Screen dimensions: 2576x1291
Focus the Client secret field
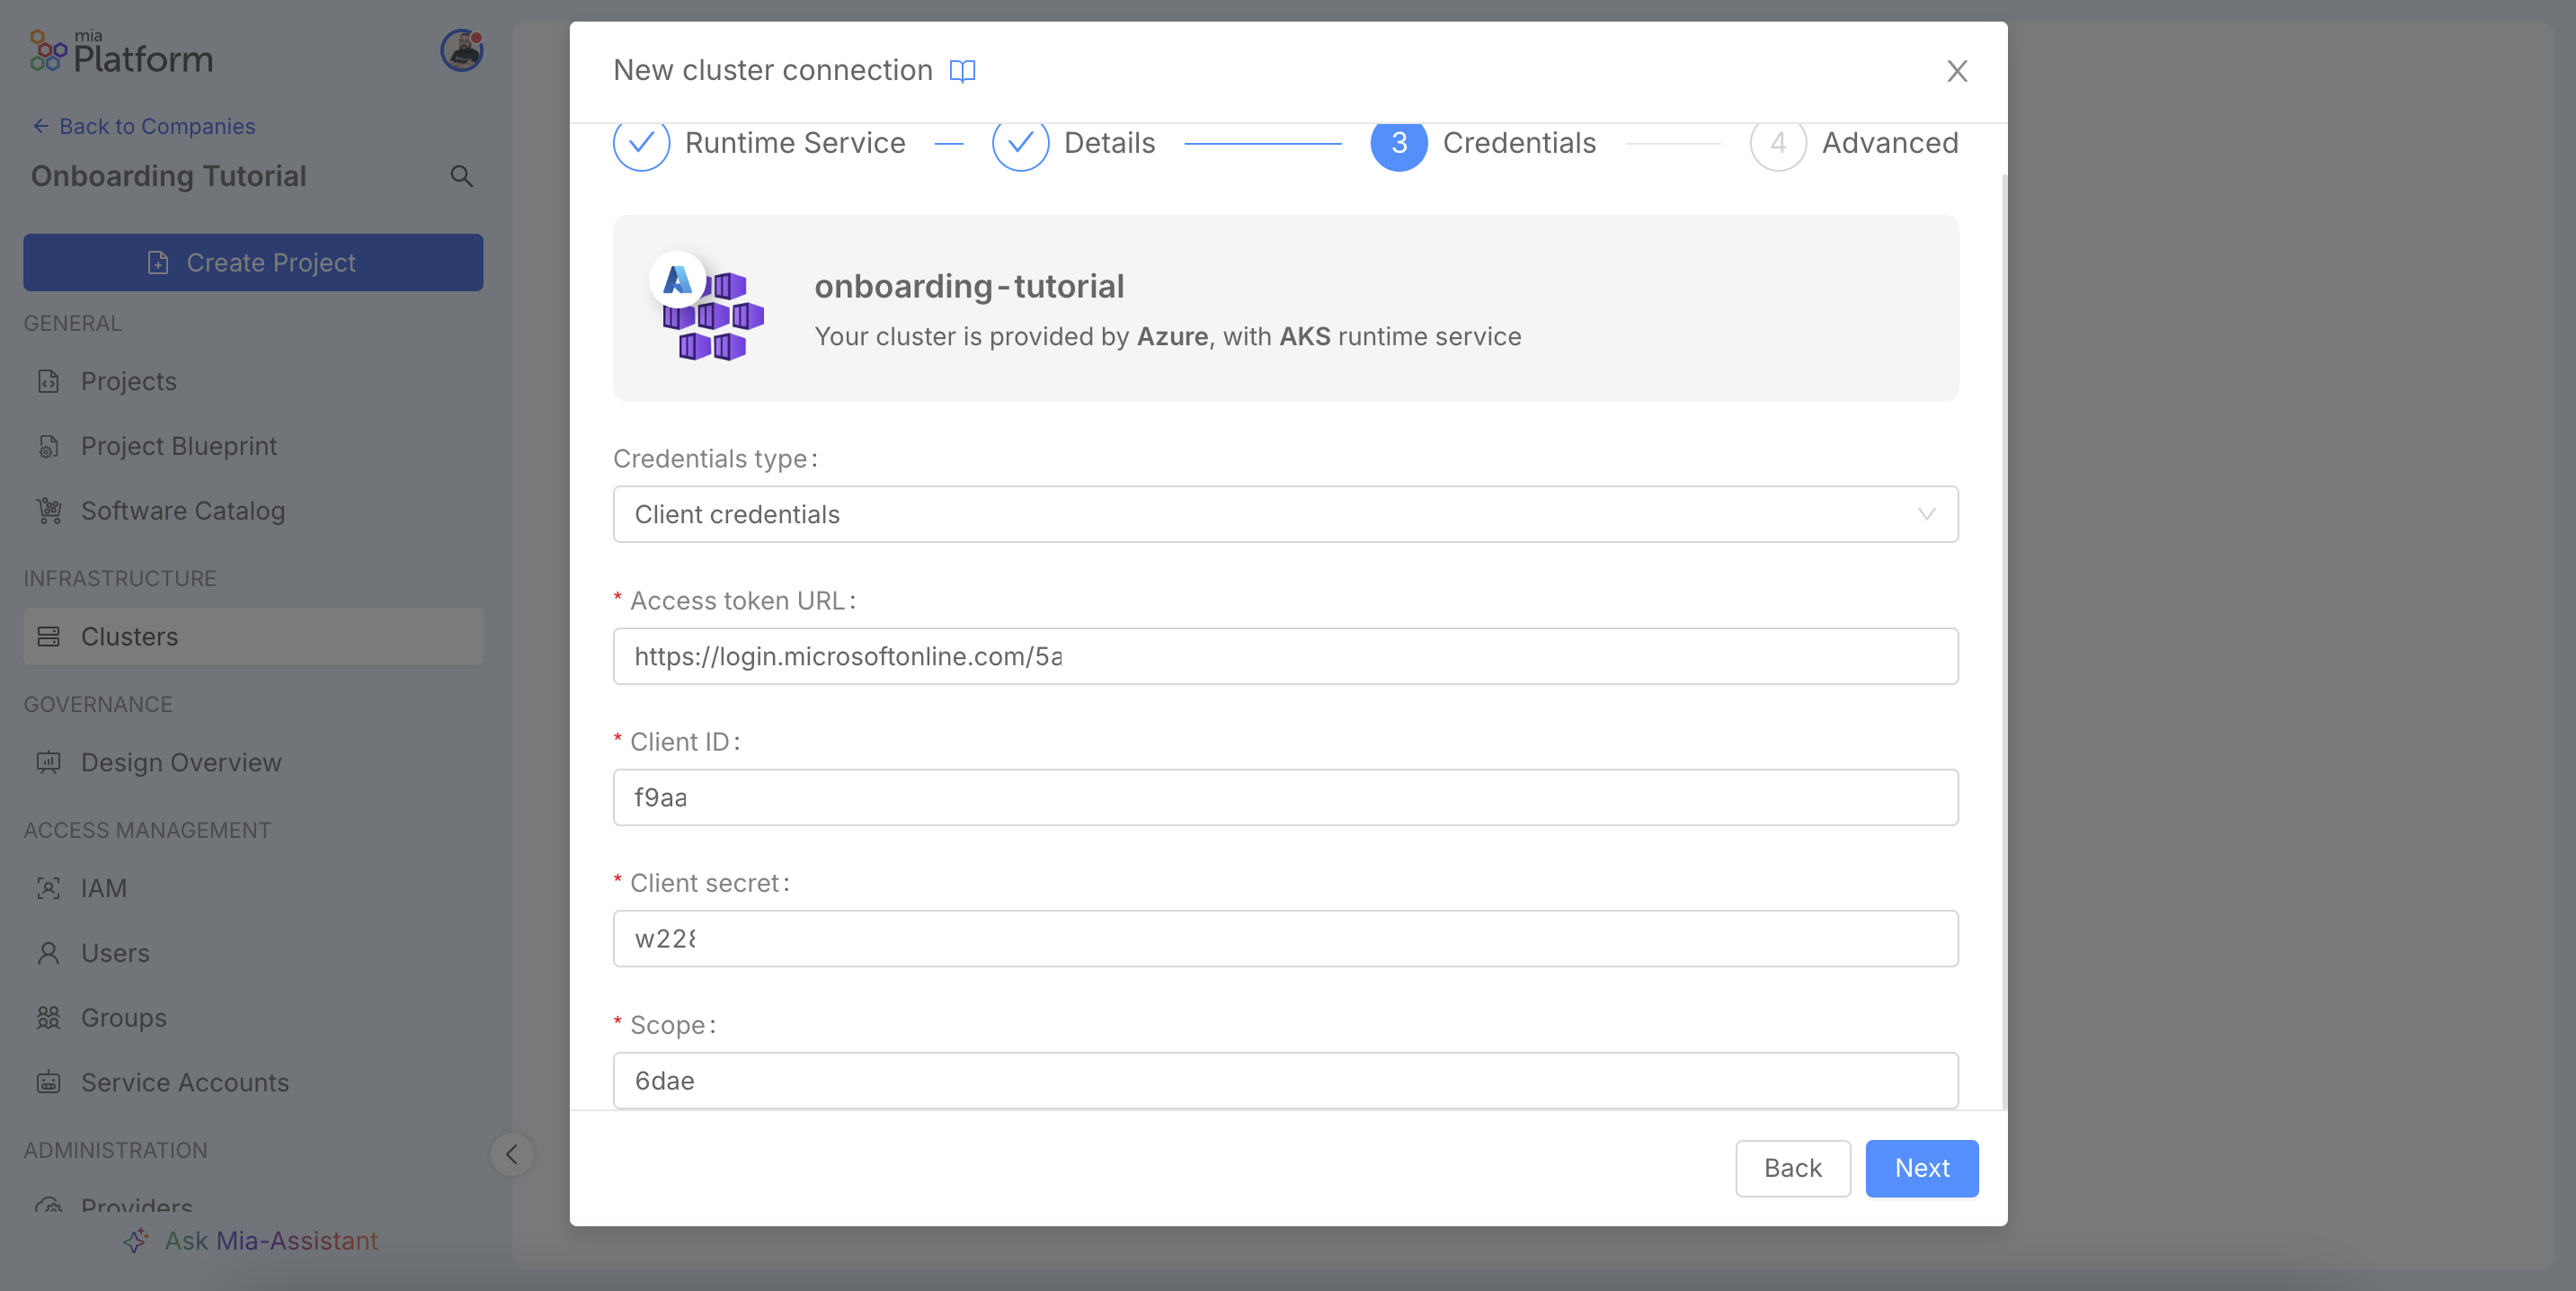[1285, 938]
